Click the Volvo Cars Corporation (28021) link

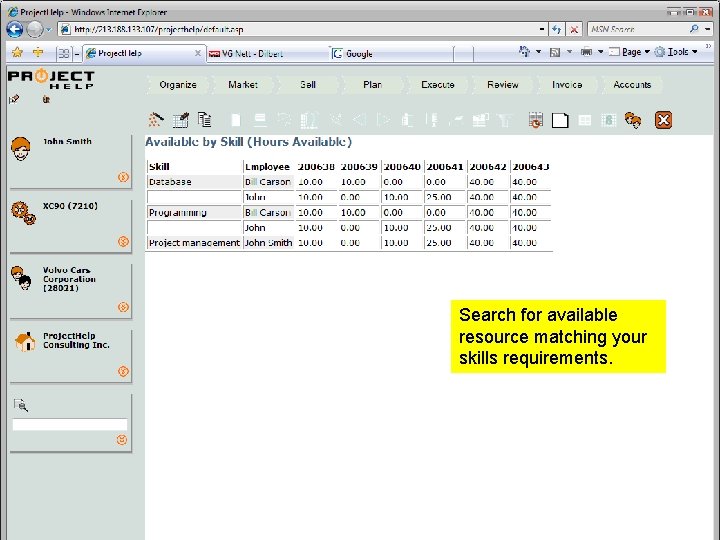(69, 279)
